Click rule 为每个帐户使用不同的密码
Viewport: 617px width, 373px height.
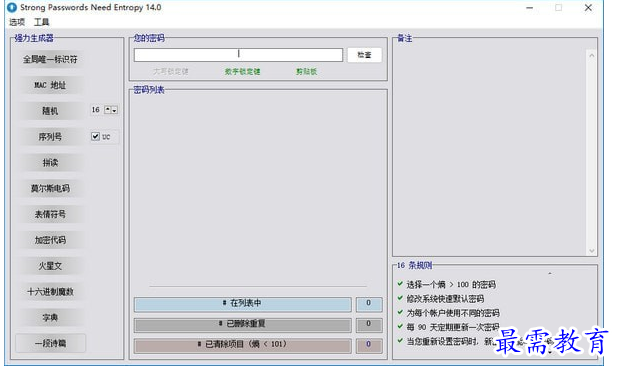(453, 313)
